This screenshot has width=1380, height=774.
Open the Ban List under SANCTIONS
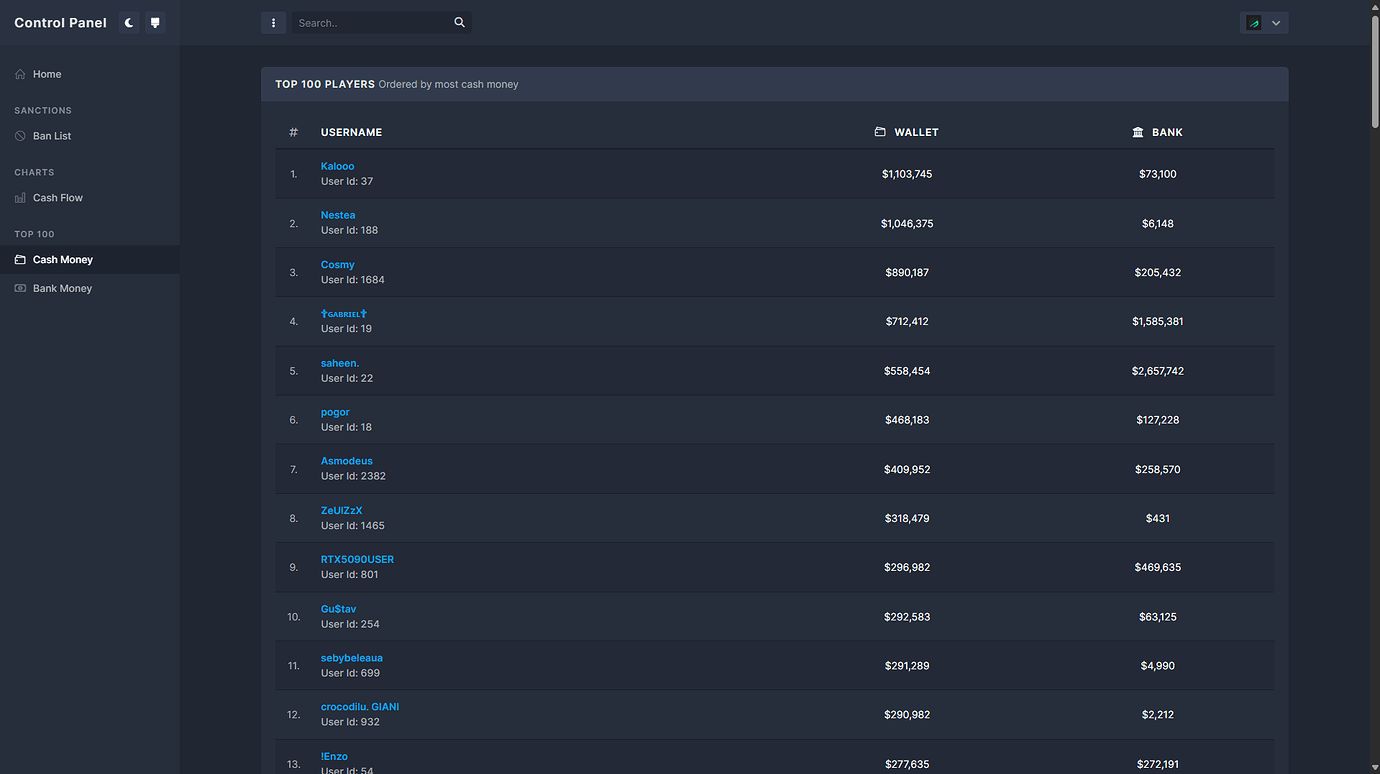52,135
